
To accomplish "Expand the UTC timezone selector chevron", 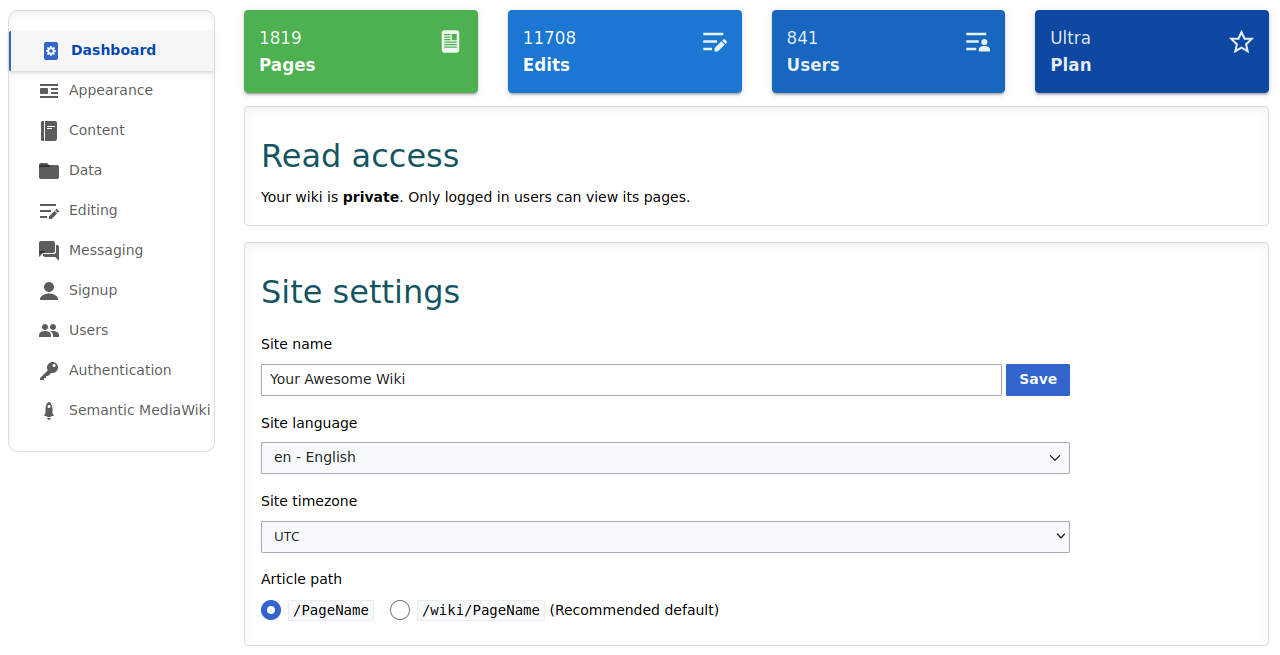I will click(x=1055, y=536).
